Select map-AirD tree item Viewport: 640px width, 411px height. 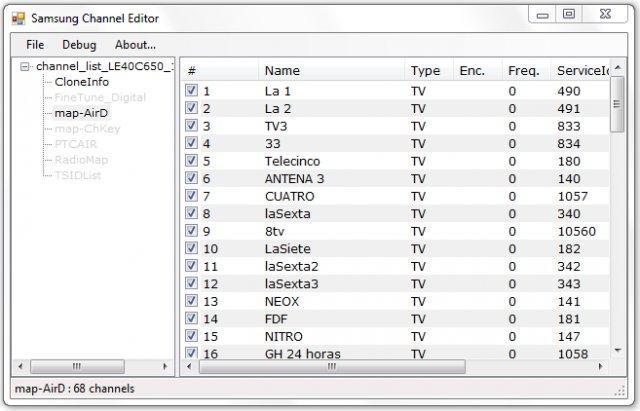(81, 113)
